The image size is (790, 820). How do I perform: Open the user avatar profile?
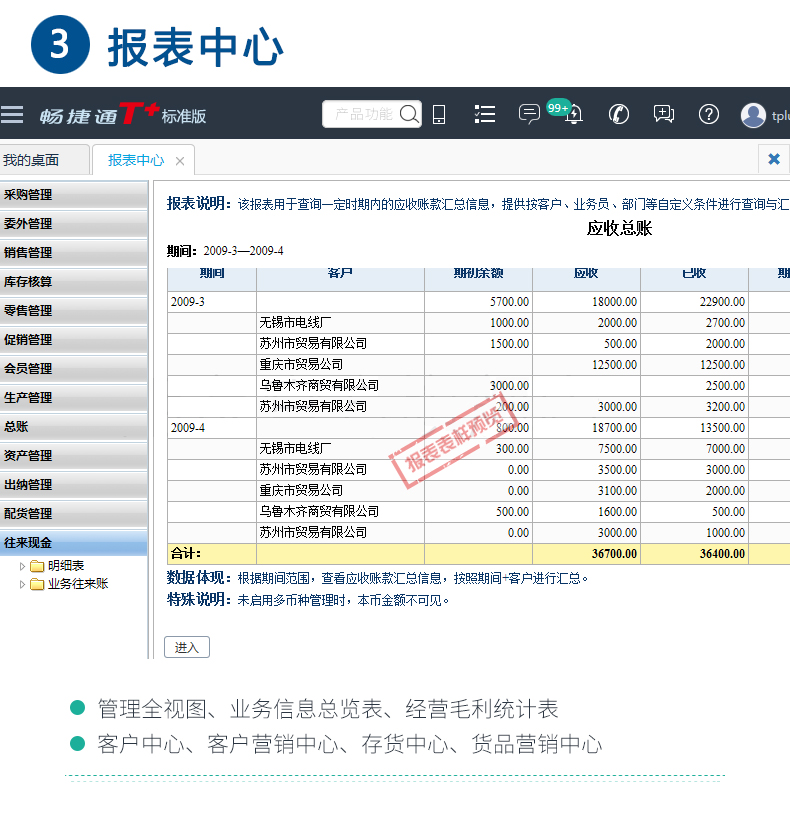pos(753,115)
